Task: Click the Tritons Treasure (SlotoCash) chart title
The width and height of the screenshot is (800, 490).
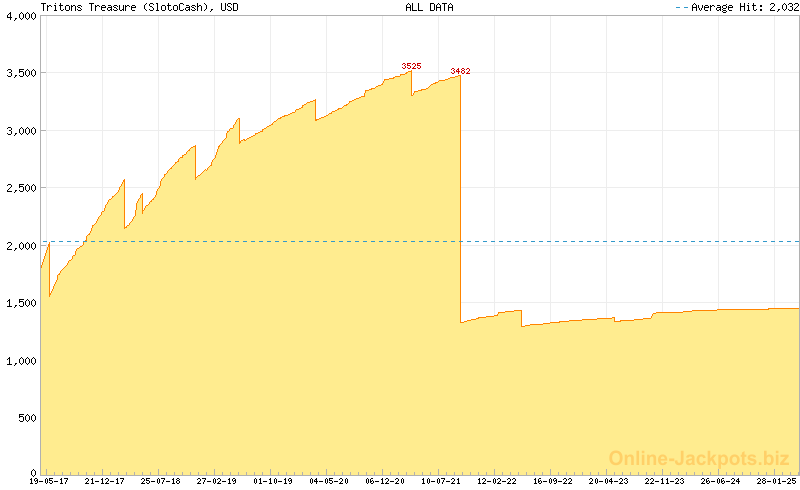Action: coord(139,6)
